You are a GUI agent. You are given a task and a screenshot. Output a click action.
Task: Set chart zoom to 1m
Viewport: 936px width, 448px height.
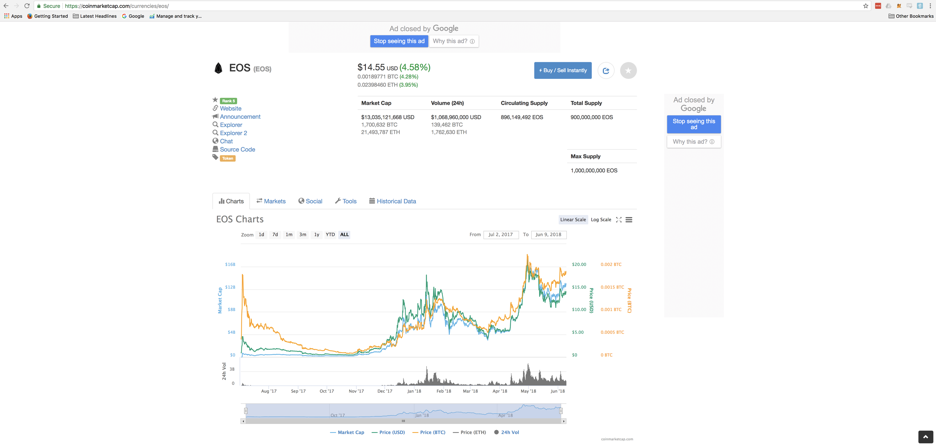point(289,235)
